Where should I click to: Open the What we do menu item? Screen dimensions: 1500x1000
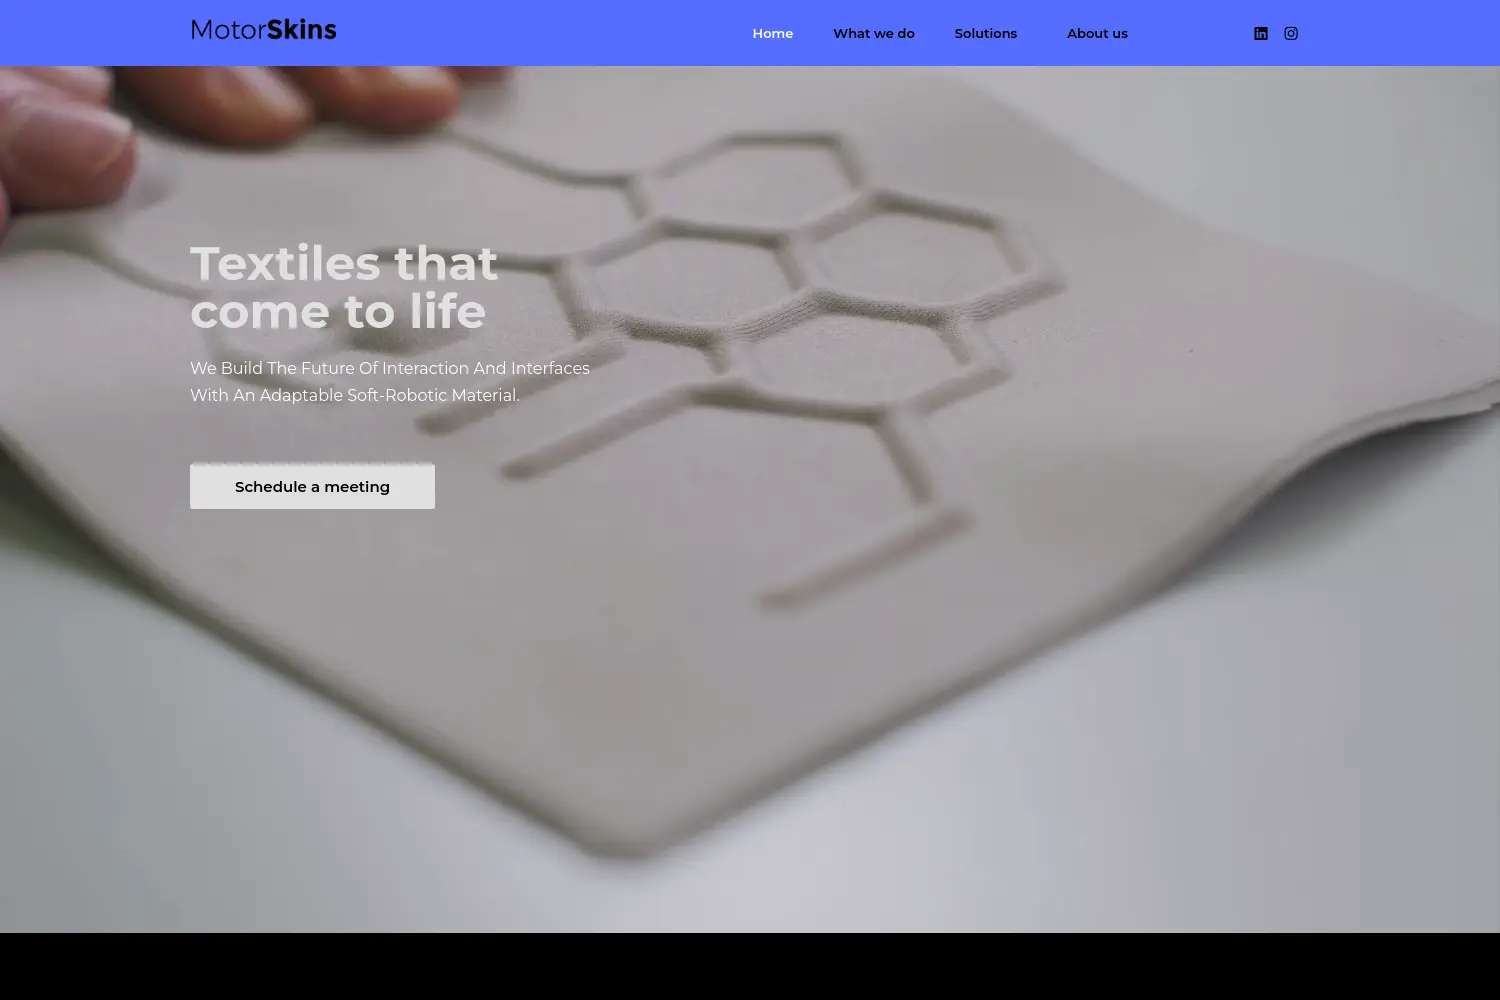pyautogui.click(x=873, y=33)
